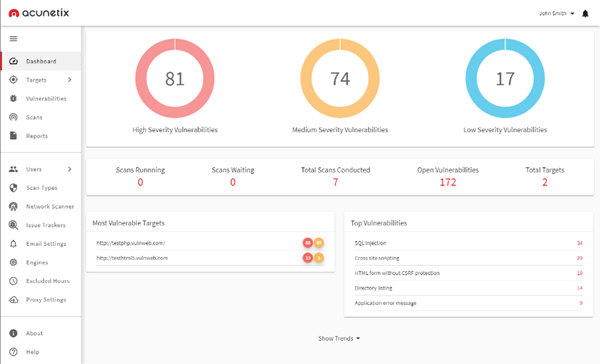Click the Scans radar icon
The image size is (600, 364).
pyautogui.click(x=13, y=117)
